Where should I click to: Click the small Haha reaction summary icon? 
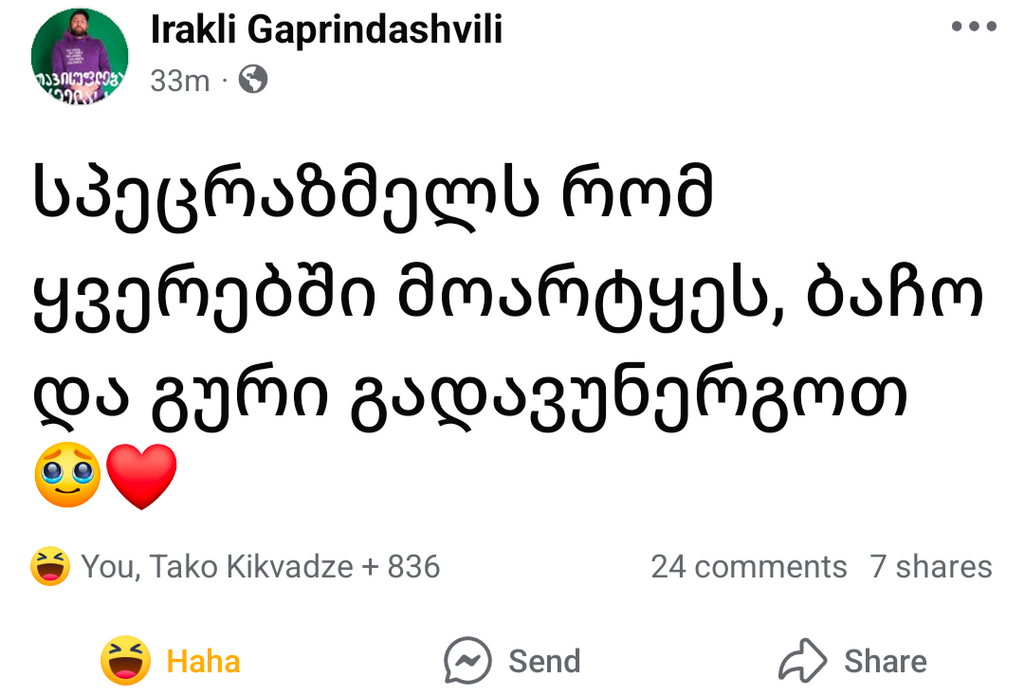(x=50, y=567)
